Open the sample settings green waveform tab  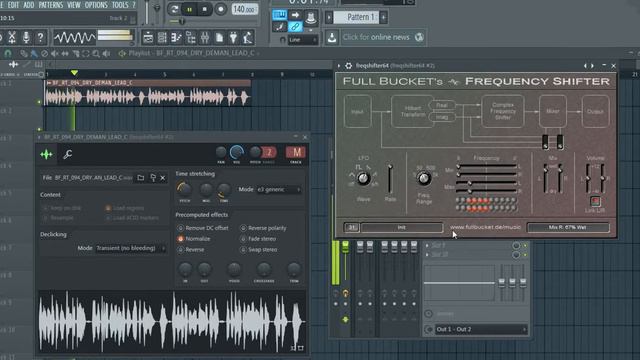click(47, 154)
